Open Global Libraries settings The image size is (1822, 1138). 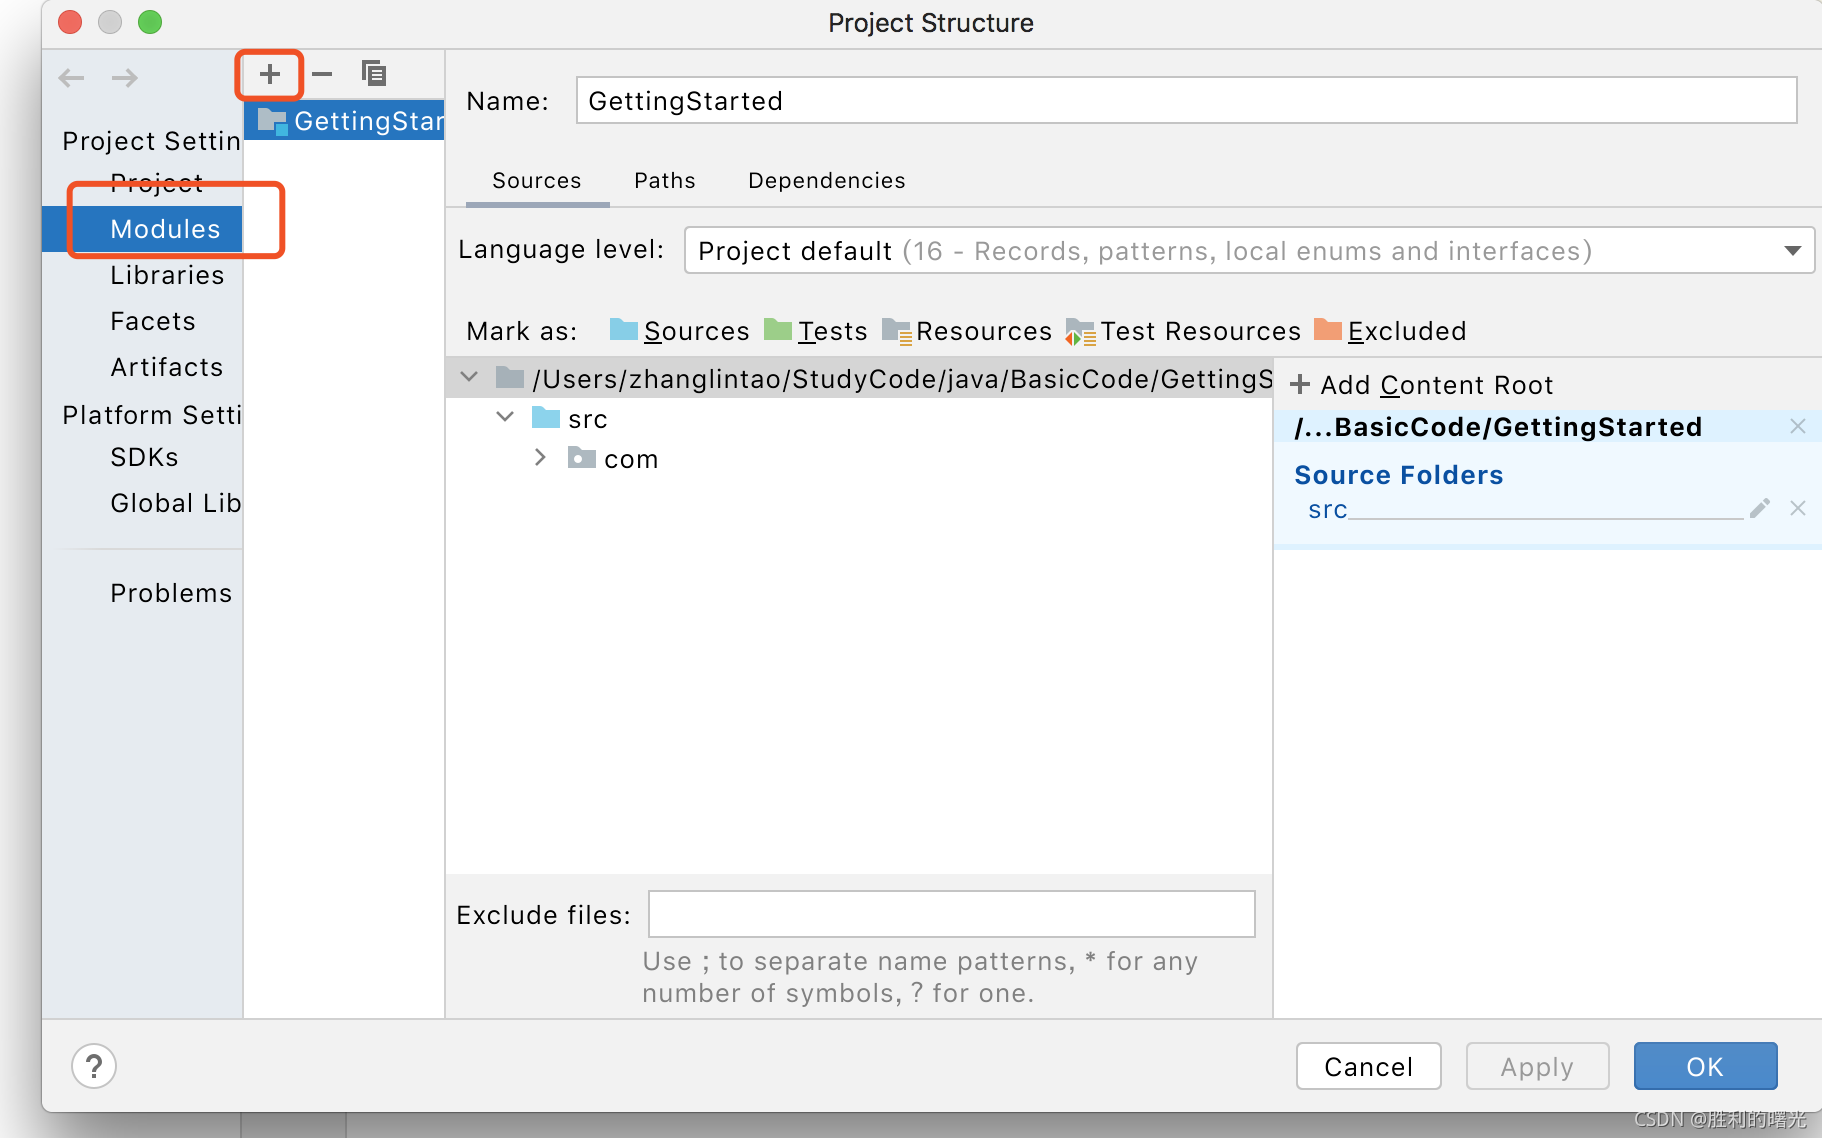click(x=176, y=503)
